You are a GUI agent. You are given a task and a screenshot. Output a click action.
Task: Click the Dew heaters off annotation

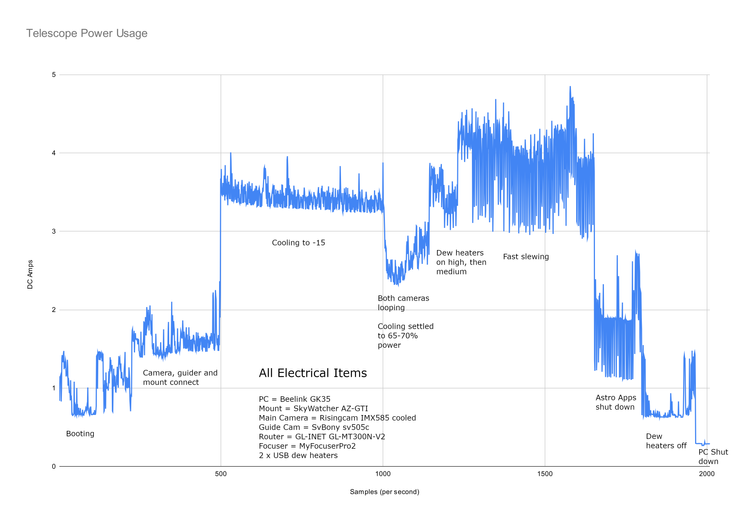666,441
